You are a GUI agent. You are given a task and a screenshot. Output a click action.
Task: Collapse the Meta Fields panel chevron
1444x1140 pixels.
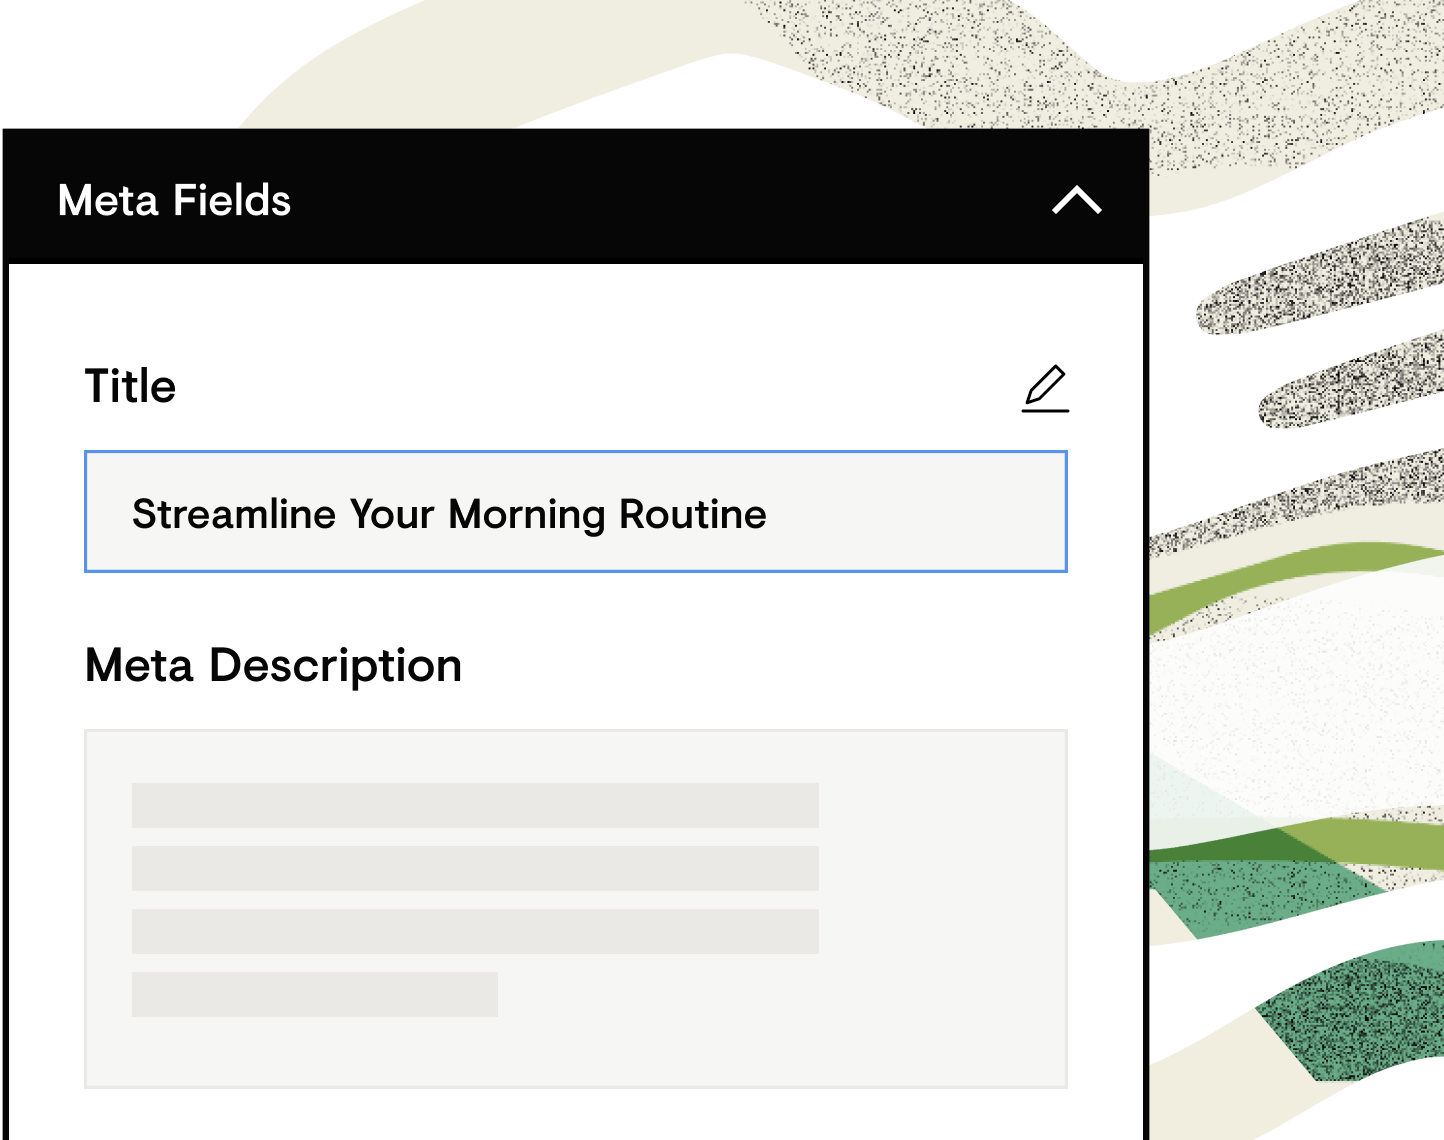1077,201
